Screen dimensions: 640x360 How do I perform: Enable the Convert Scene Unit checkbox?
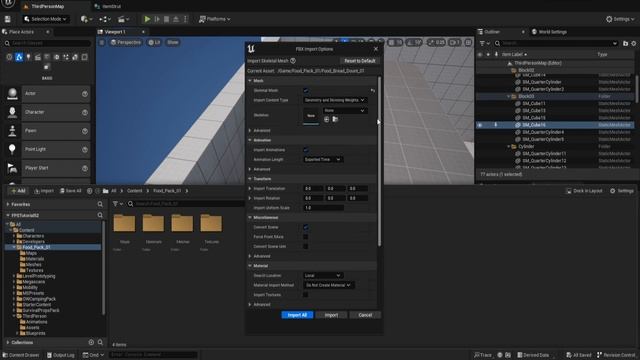(x=306, y=247)
